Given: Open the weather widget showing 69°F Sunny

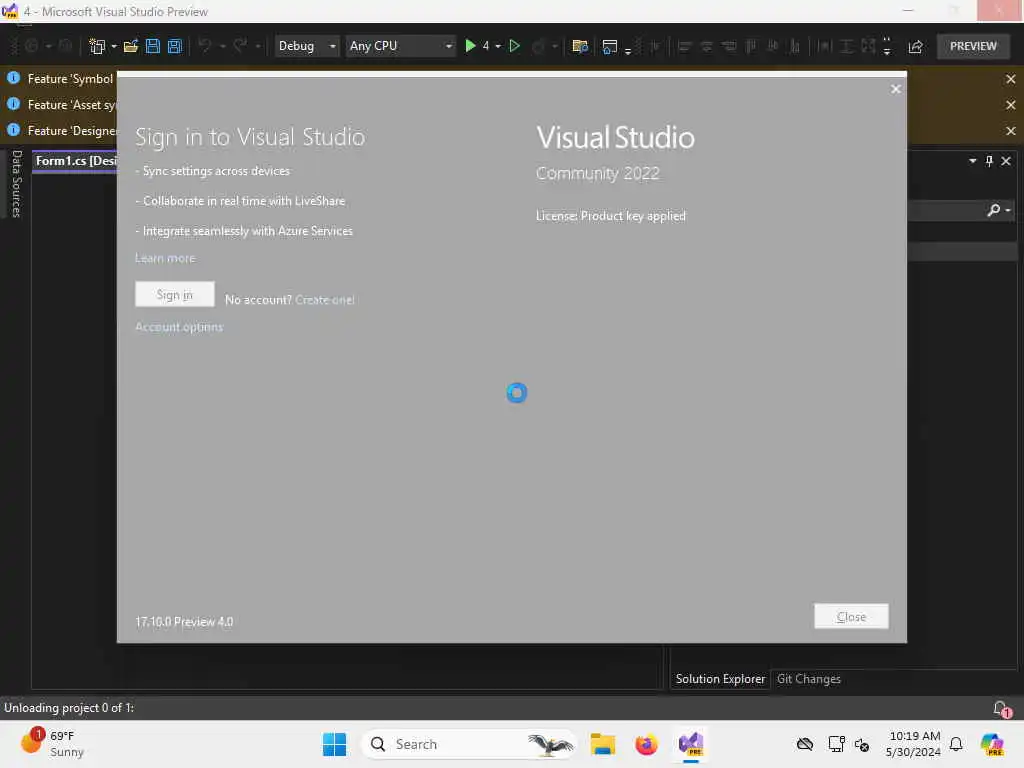Looking at the screenshot, I should [52, 744].
